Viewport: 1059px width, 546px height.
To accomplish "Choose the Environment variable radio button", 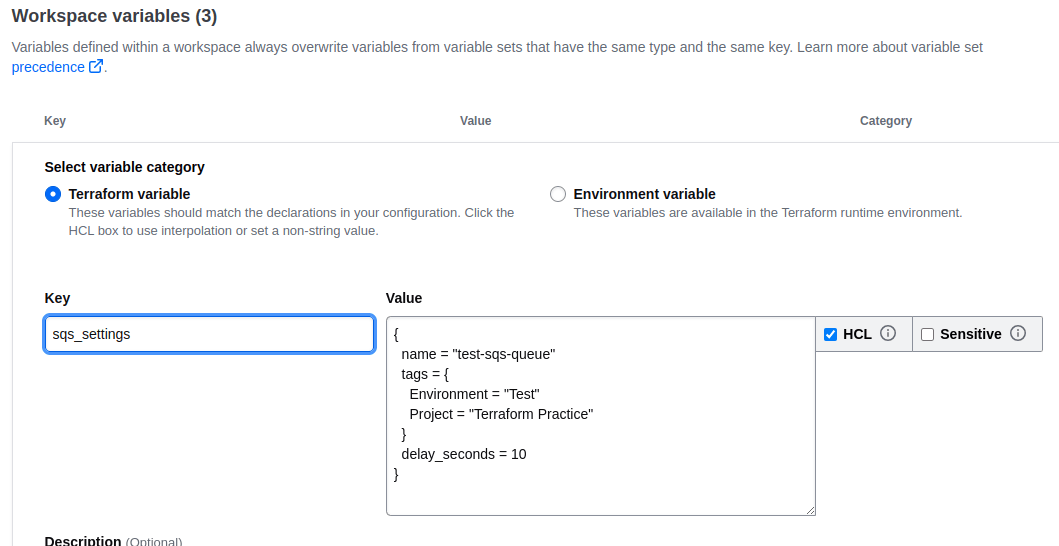I will (x=558, y=194).
